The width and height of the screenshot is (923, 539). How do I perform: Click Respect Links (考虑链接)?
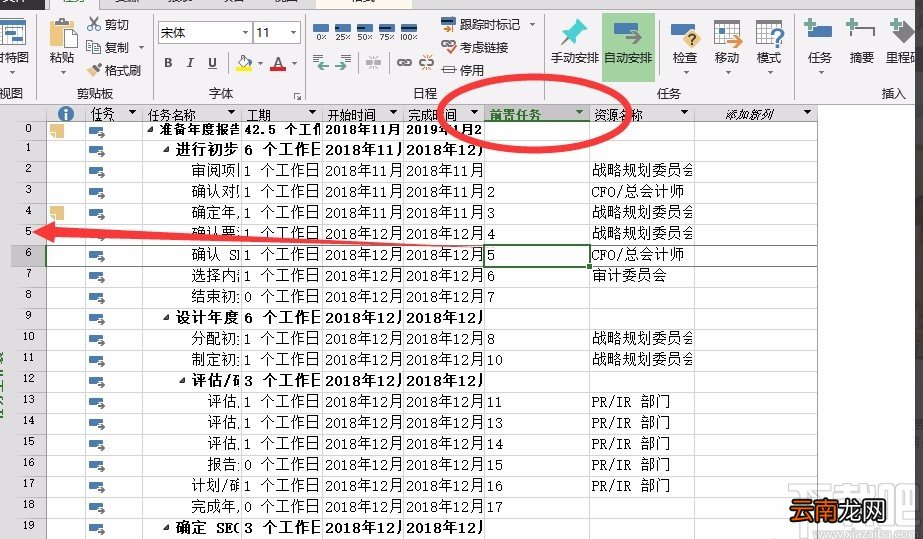click(474, 47)
